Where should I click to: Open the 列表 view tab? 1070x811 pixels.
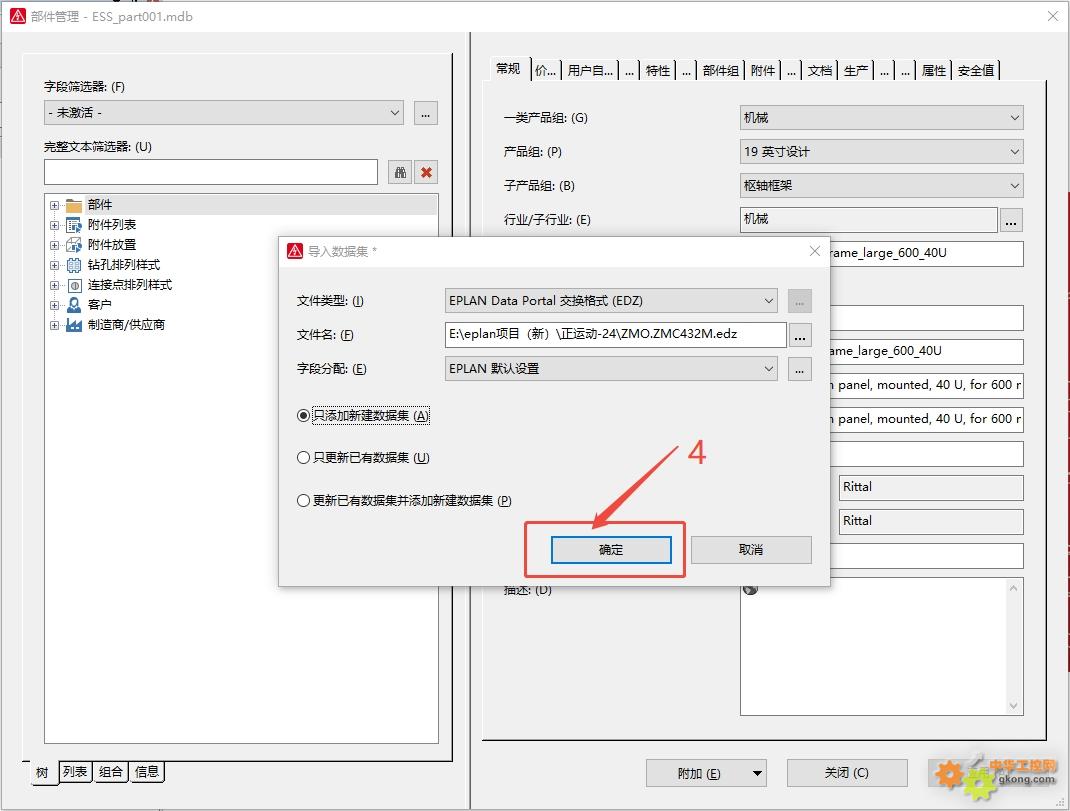pos(75,772)
